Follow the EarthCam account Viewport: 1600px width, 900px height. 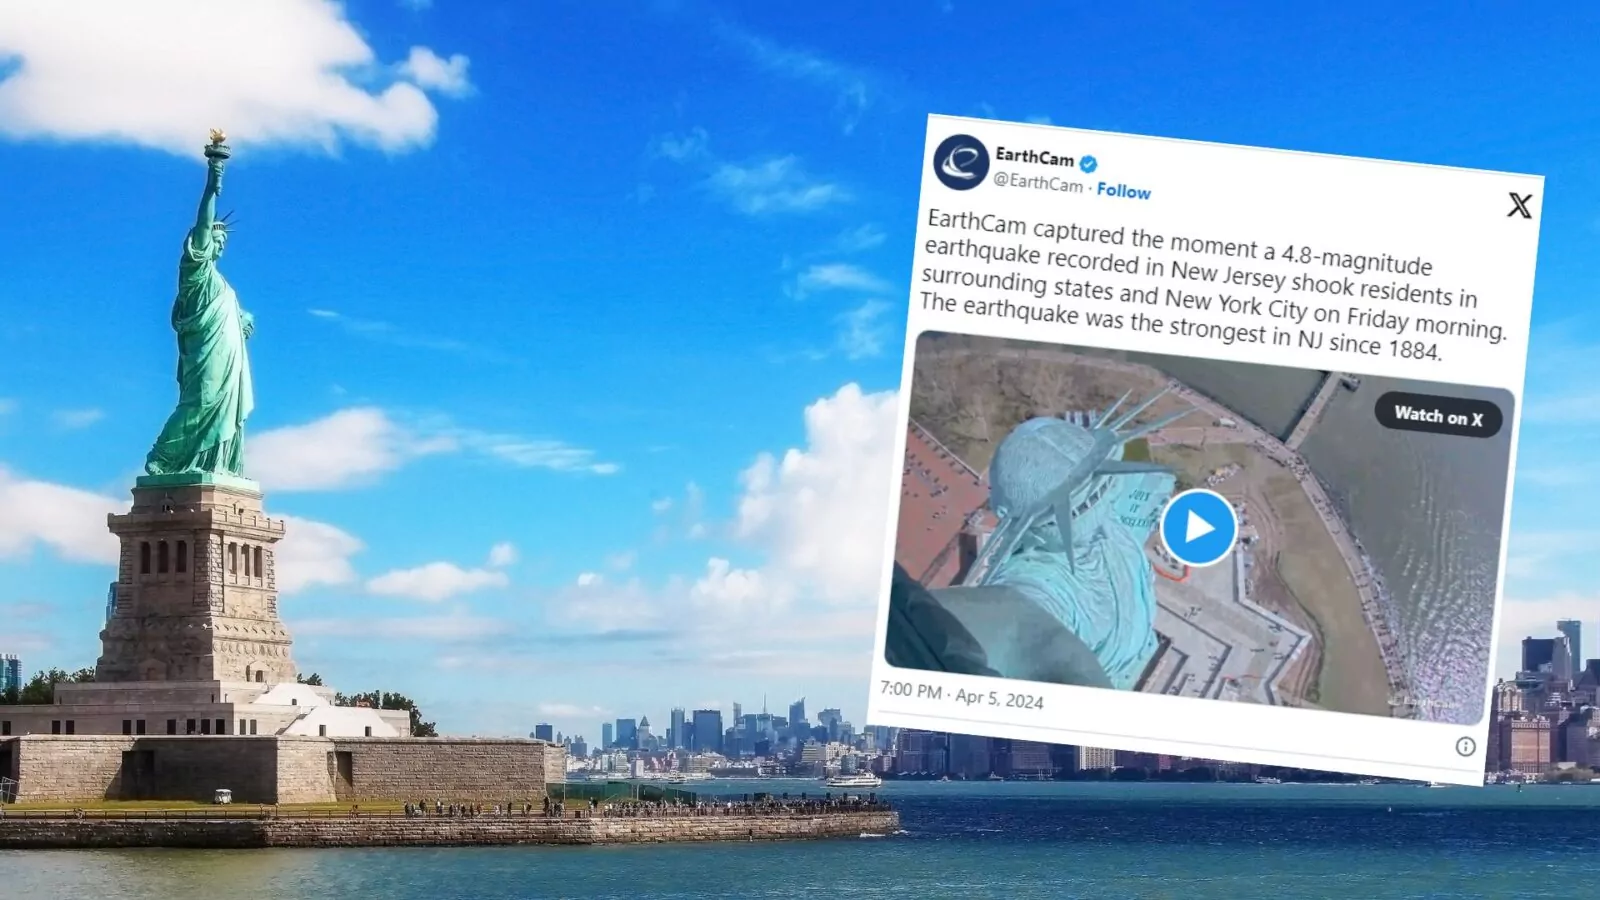1123,190
